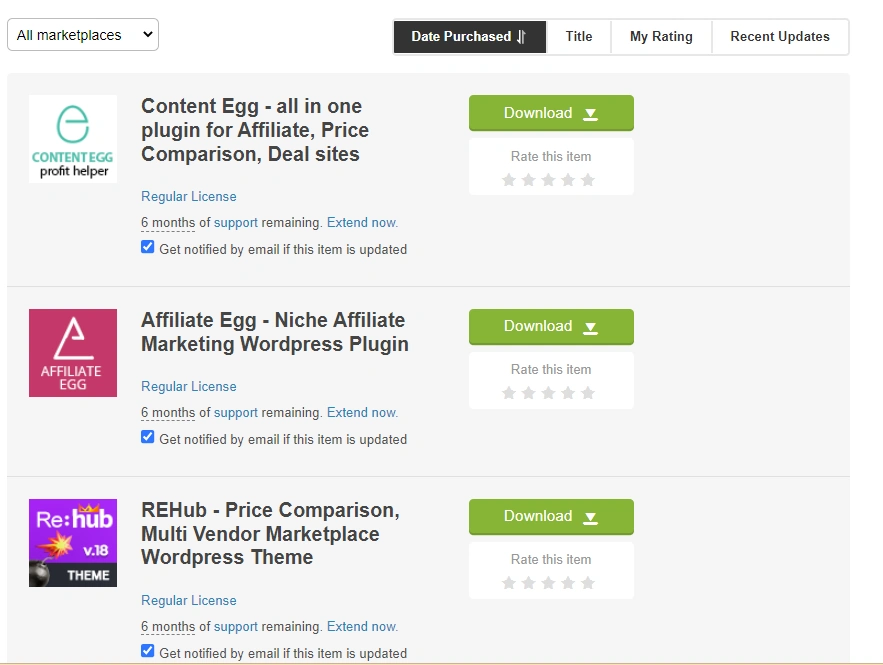
Task: Click '6 months' text under Affiliate Egg
Action: [168, 413]
